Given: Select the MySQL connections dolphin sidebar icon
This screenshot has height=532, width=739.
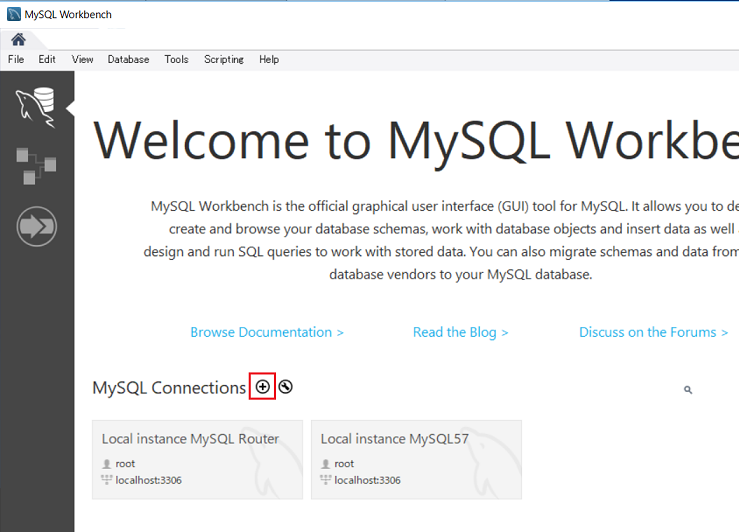Looking at the screenshot, I should click(x=36, y=107).
